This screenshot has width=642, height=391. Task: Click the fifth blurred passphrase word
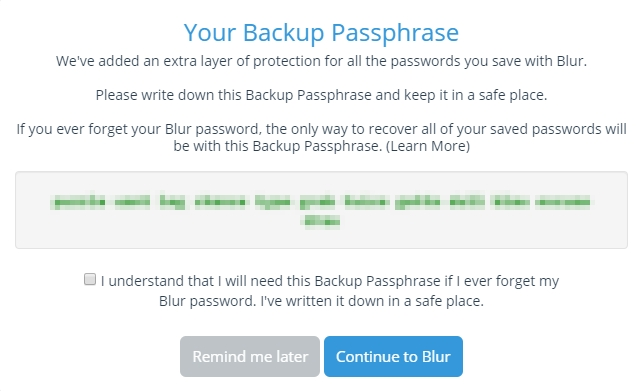tap(273, 201)
